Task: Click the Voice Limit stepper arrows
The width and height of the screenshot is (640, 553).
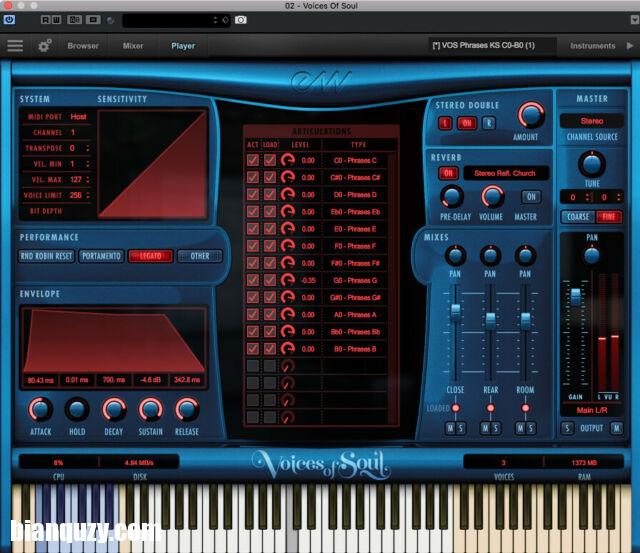Action: [88, 195]
